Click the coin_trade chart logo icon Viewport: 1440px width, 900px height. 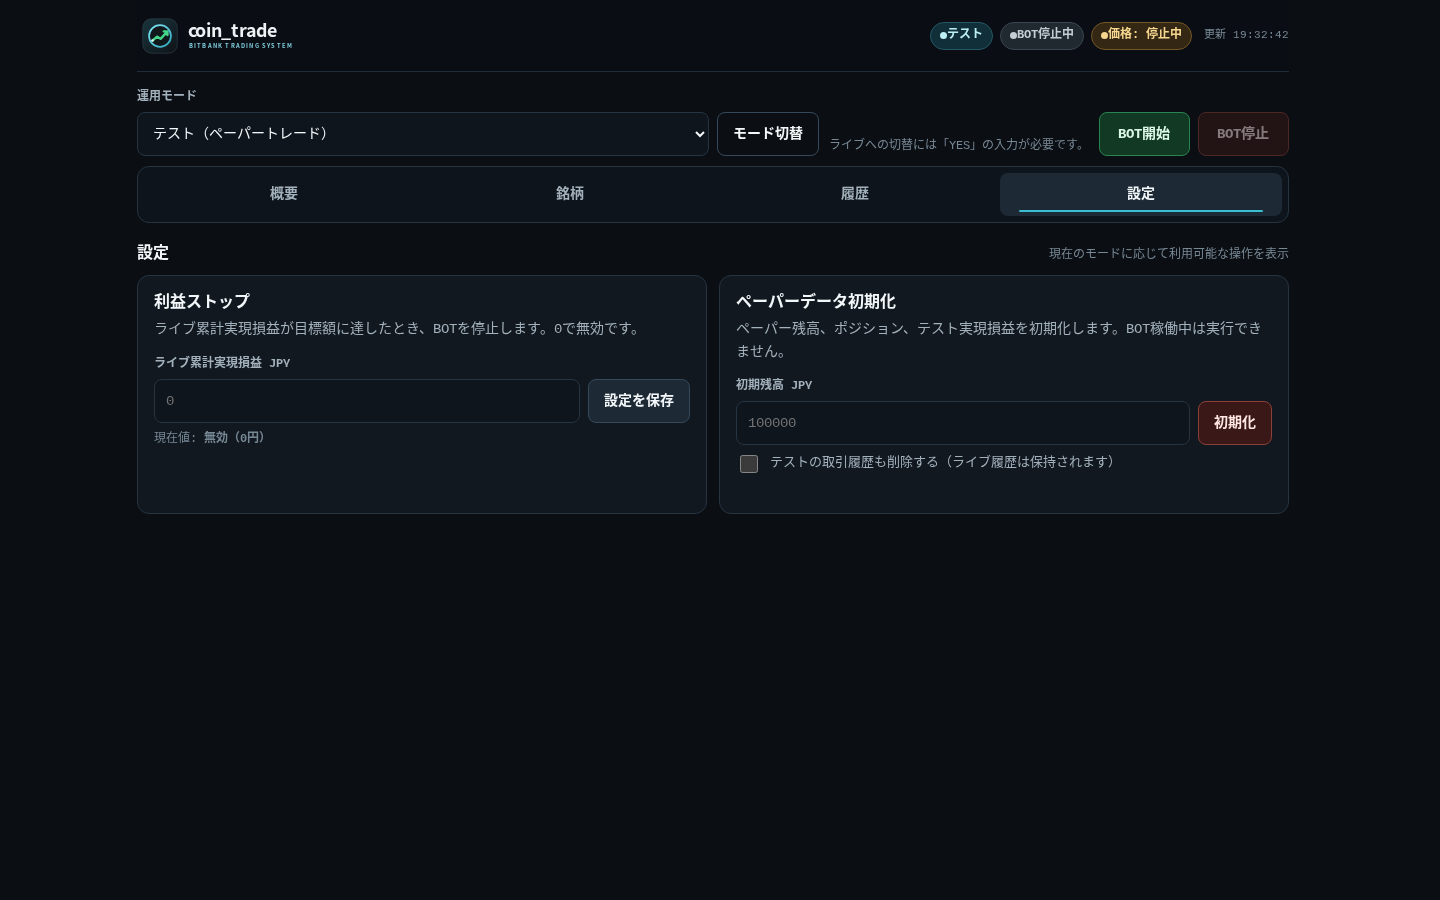[x=160, y=36]
